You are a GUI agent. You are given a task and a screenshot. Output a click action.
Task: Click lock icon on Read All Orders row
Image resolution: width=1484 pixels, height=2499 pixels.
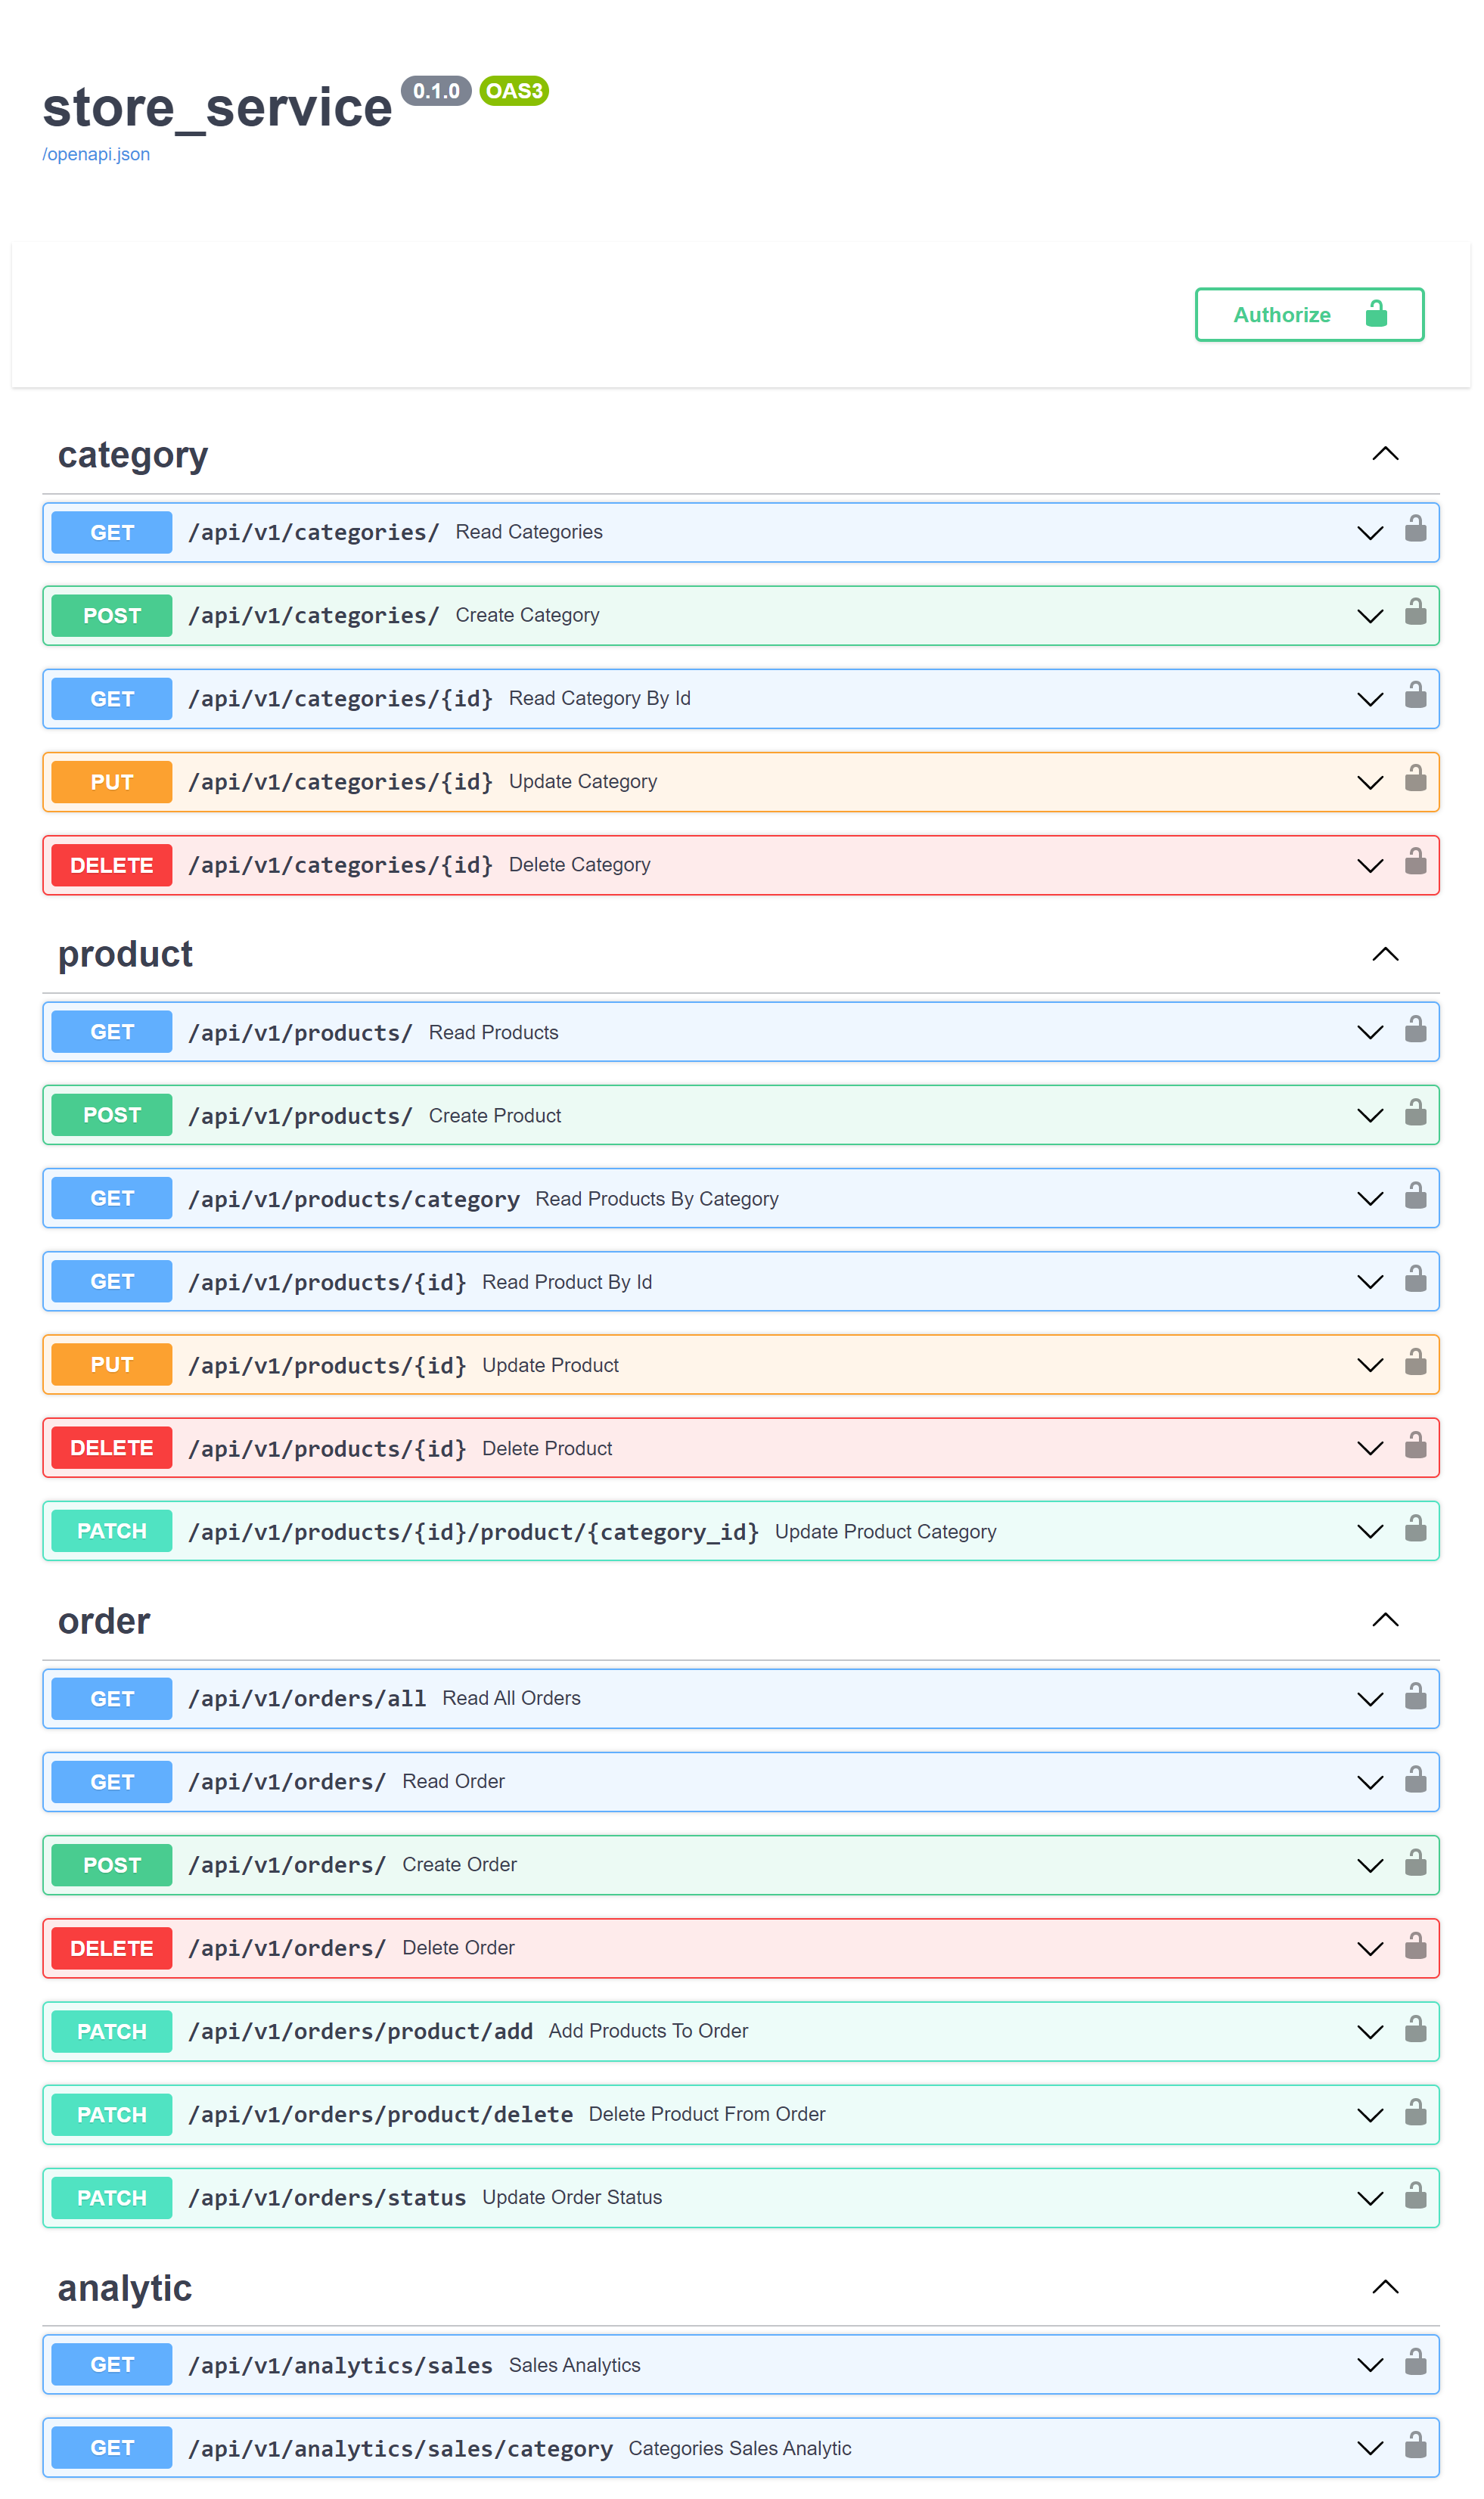click(x=1415, y=1696)
